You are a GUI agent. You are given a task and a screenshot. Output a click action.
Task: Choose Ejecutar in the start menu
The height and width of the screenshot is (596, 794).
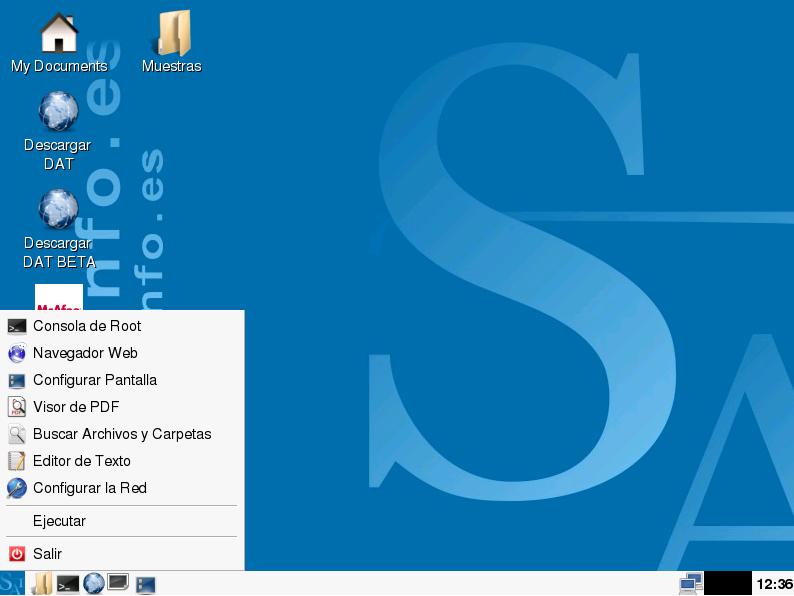pyautogui.click(x=122, y=521)
